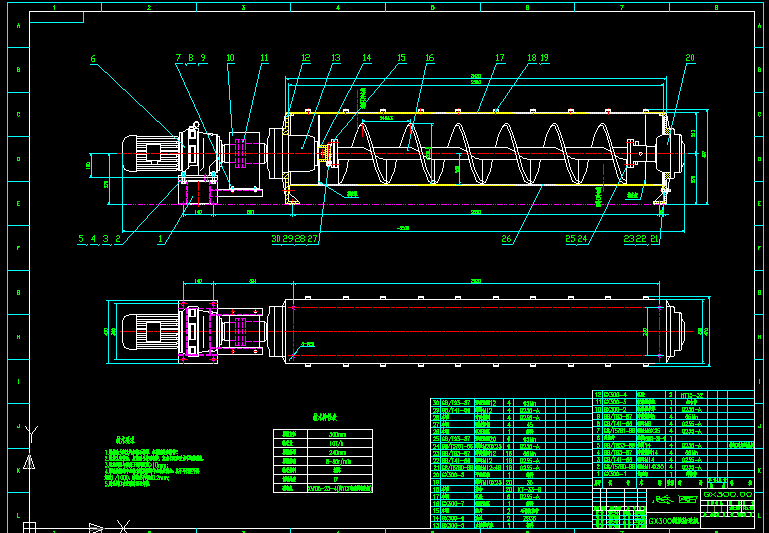Screen dimensions: 769x533
Task: Select part balloon number 1
Action: point(160,239)
